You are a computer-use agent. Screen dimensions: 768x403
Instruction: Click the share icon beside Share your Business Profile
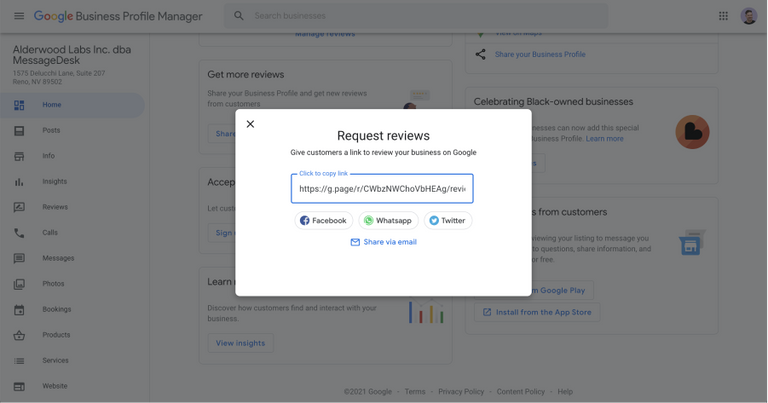pyautogui.click(x=480, y=54)
